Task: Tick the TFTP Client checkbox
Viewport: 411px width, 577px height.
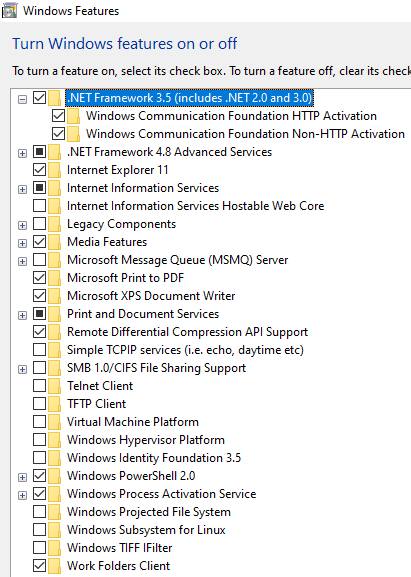Action: coord(39,403)
